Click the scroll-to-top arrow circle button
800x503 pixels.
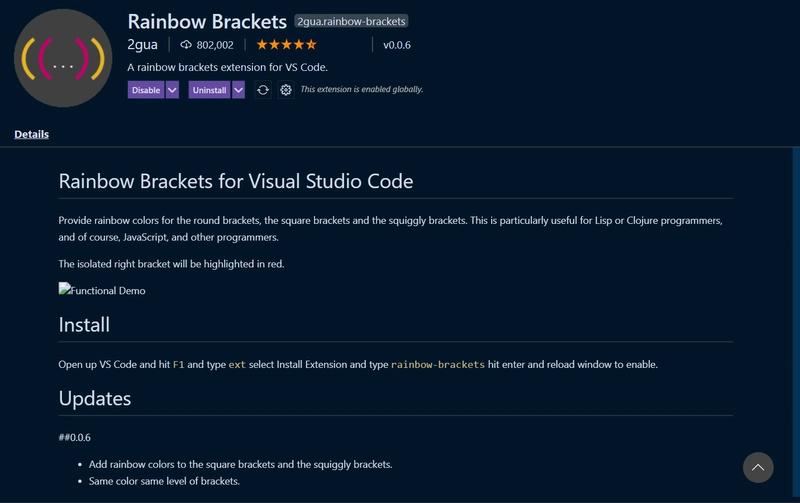point(758,467)
